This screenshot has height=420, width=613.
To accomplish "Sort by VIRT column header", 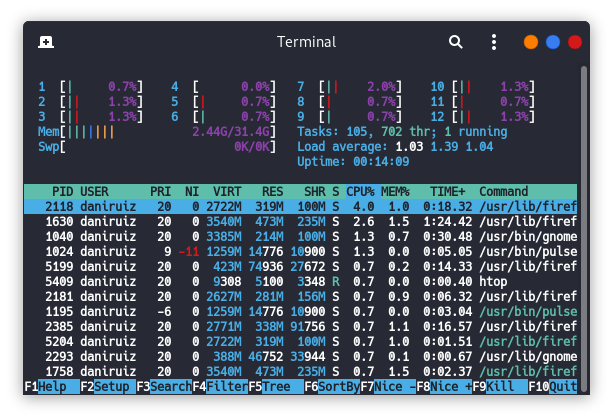I will click(x=227, y=192).
